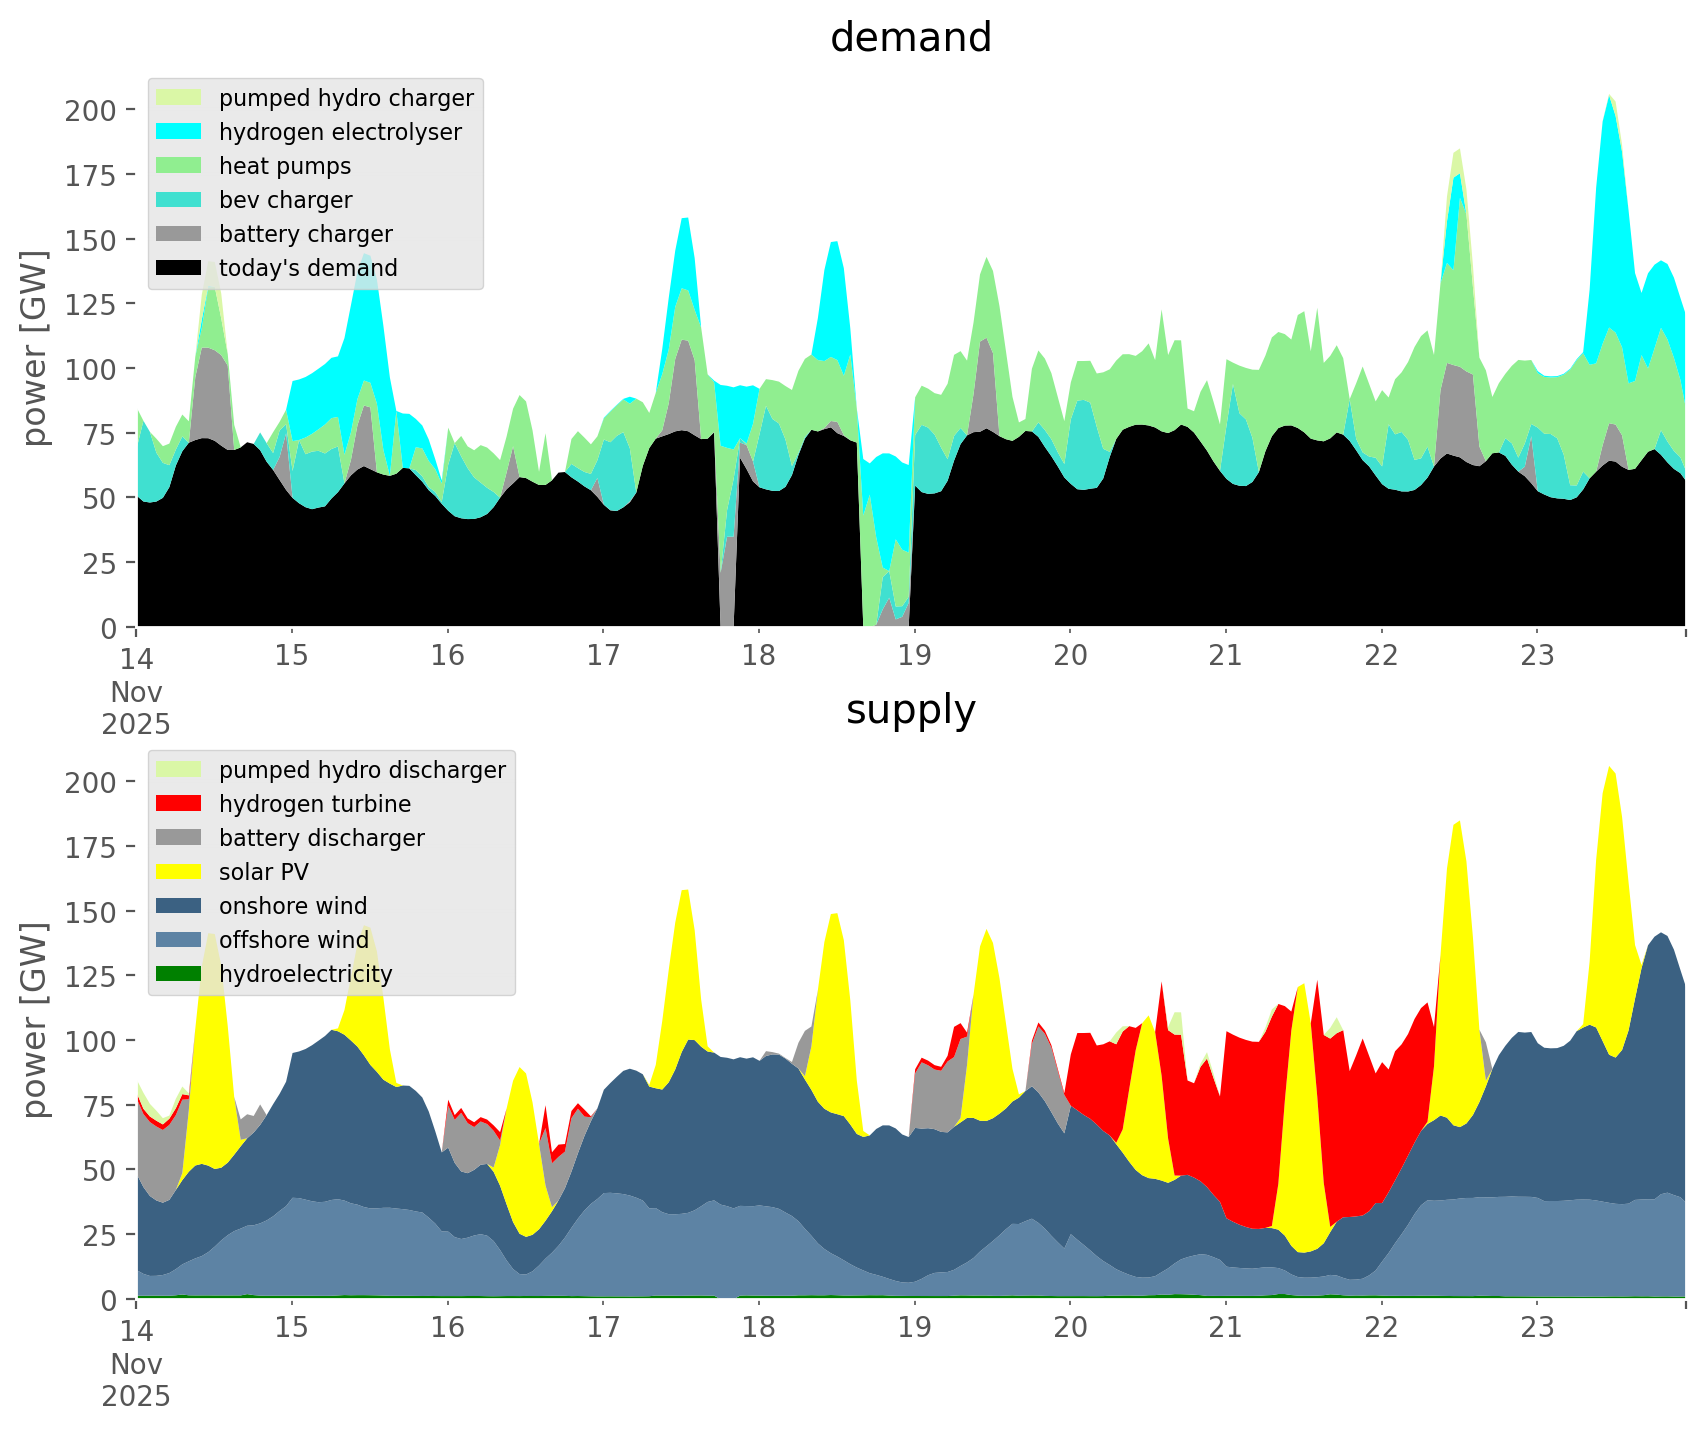Select the hydroelectricity green legend swatch
The width and height of the screenshot is (1706, 1431).
click(179, 974)
